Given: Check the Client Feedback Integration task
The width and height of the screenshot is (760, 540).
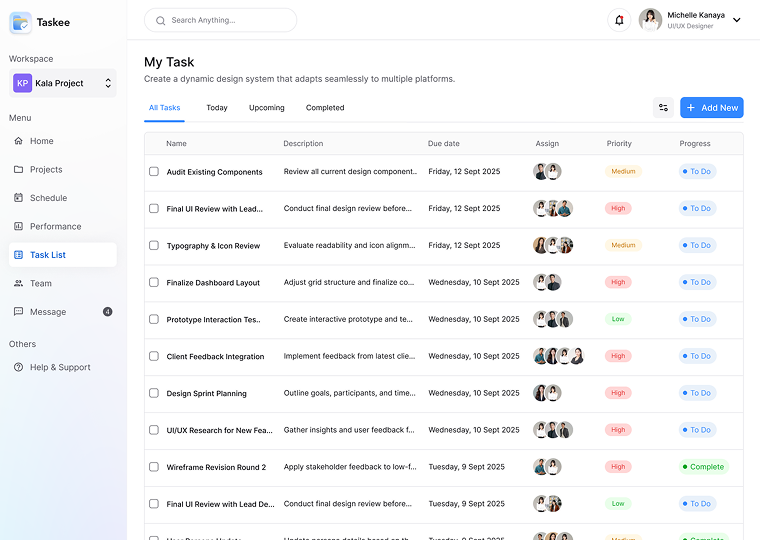Looking at the screenshot, I should pyautogui.click(x=154, y=356).
